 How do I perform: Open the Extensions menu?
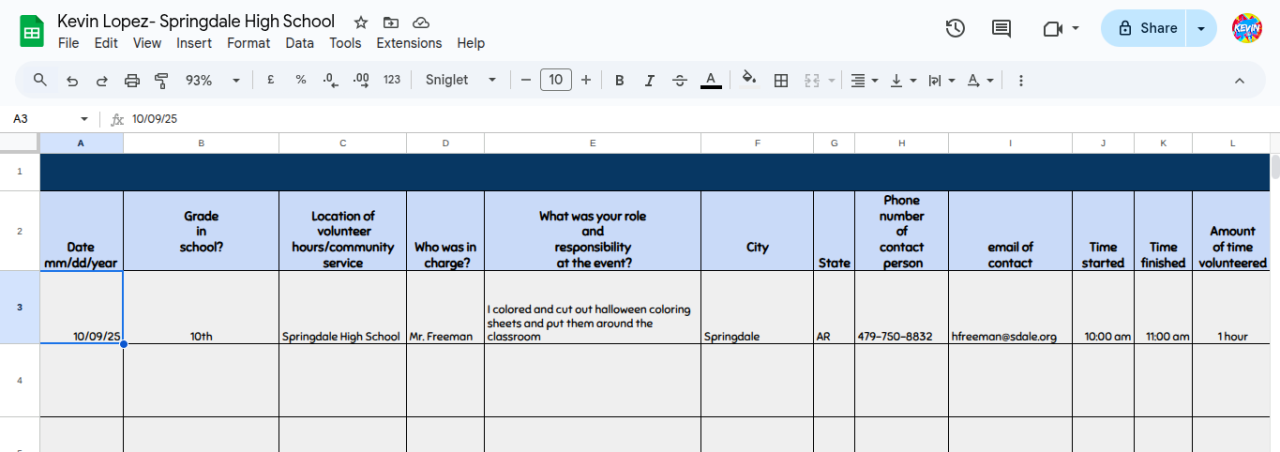pos(409,43)
